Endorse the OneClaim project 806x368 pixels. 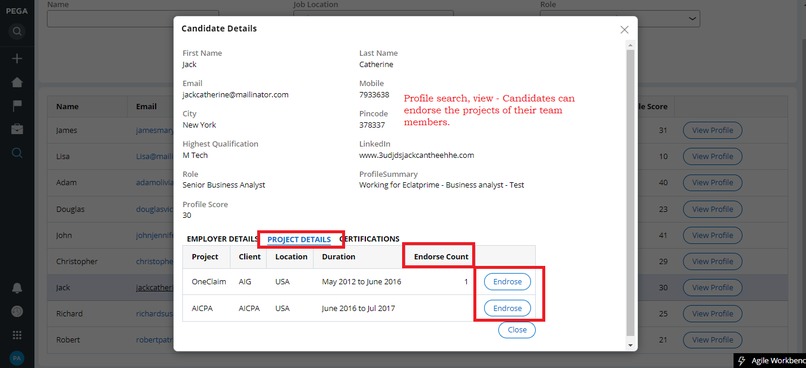click(x=507, y=282)
